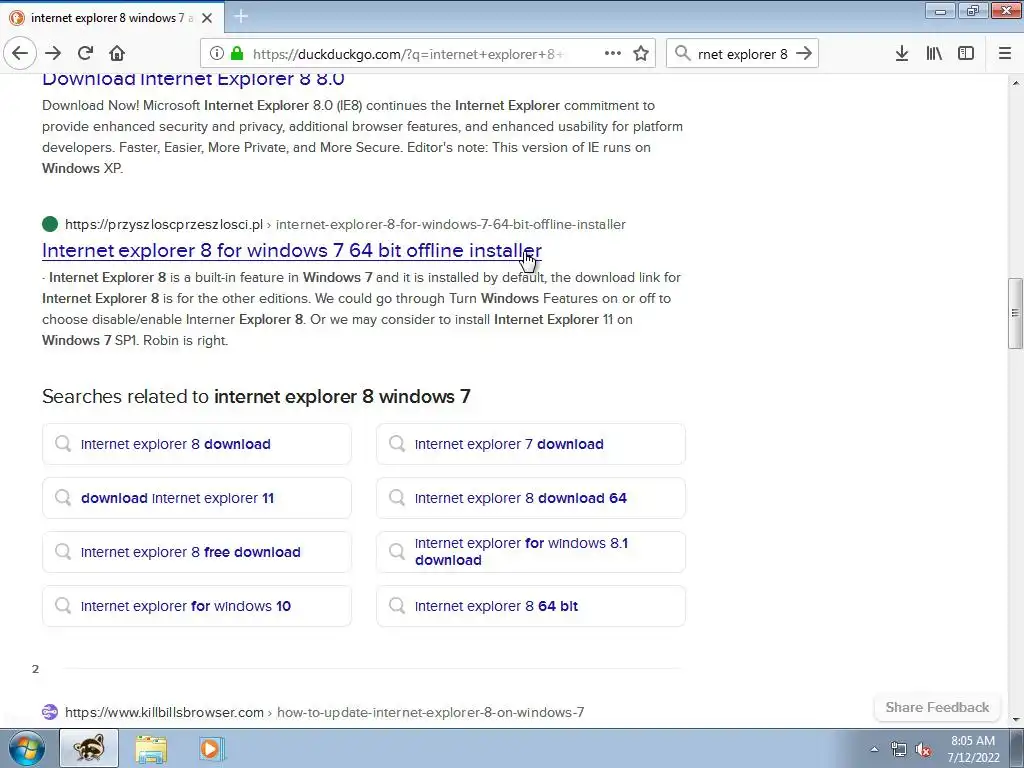Bookmark this page with the star
This screenshot has width=1024, height=768.
(641, 54)
